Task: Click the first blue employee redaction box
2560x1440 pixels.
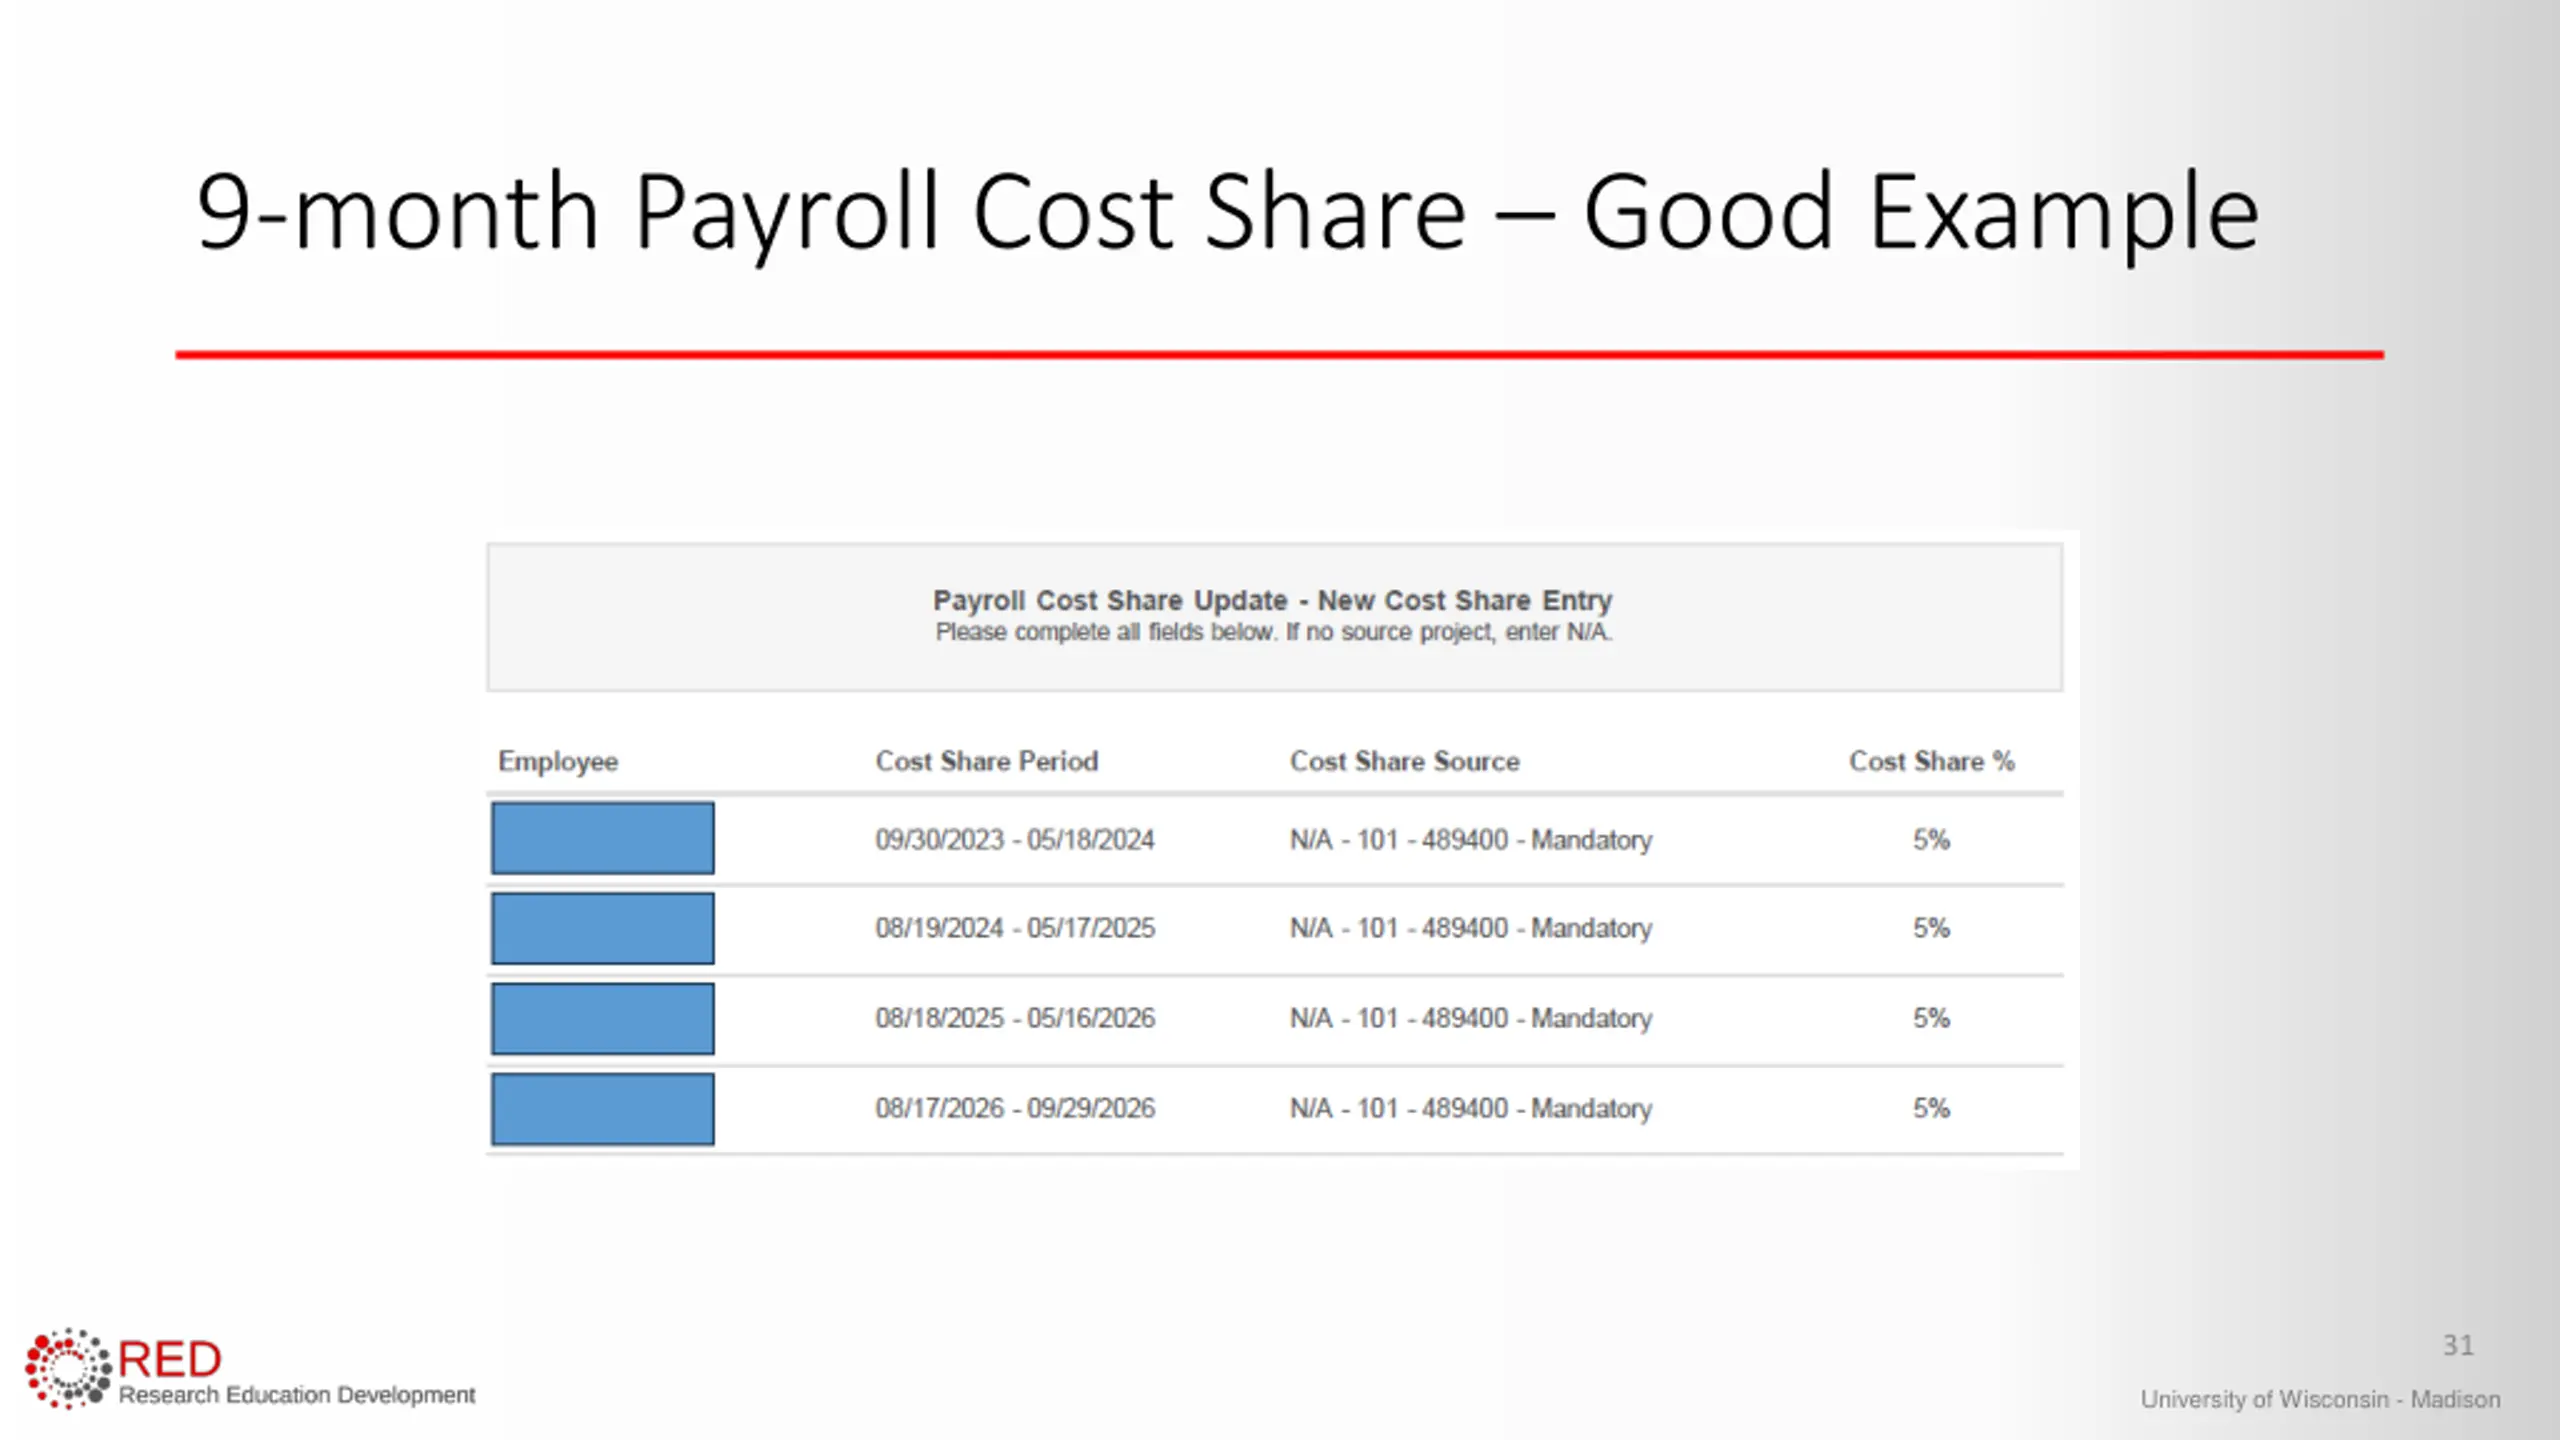Action: 602,838
